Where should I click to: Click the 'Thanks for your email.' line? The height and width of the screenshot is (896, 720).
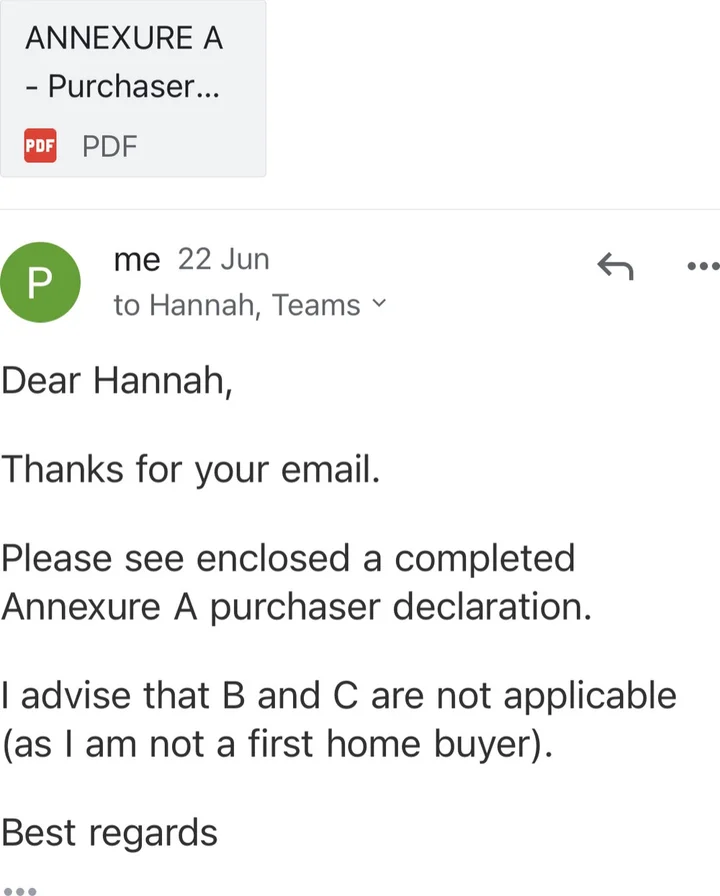[x=191, y=469]
